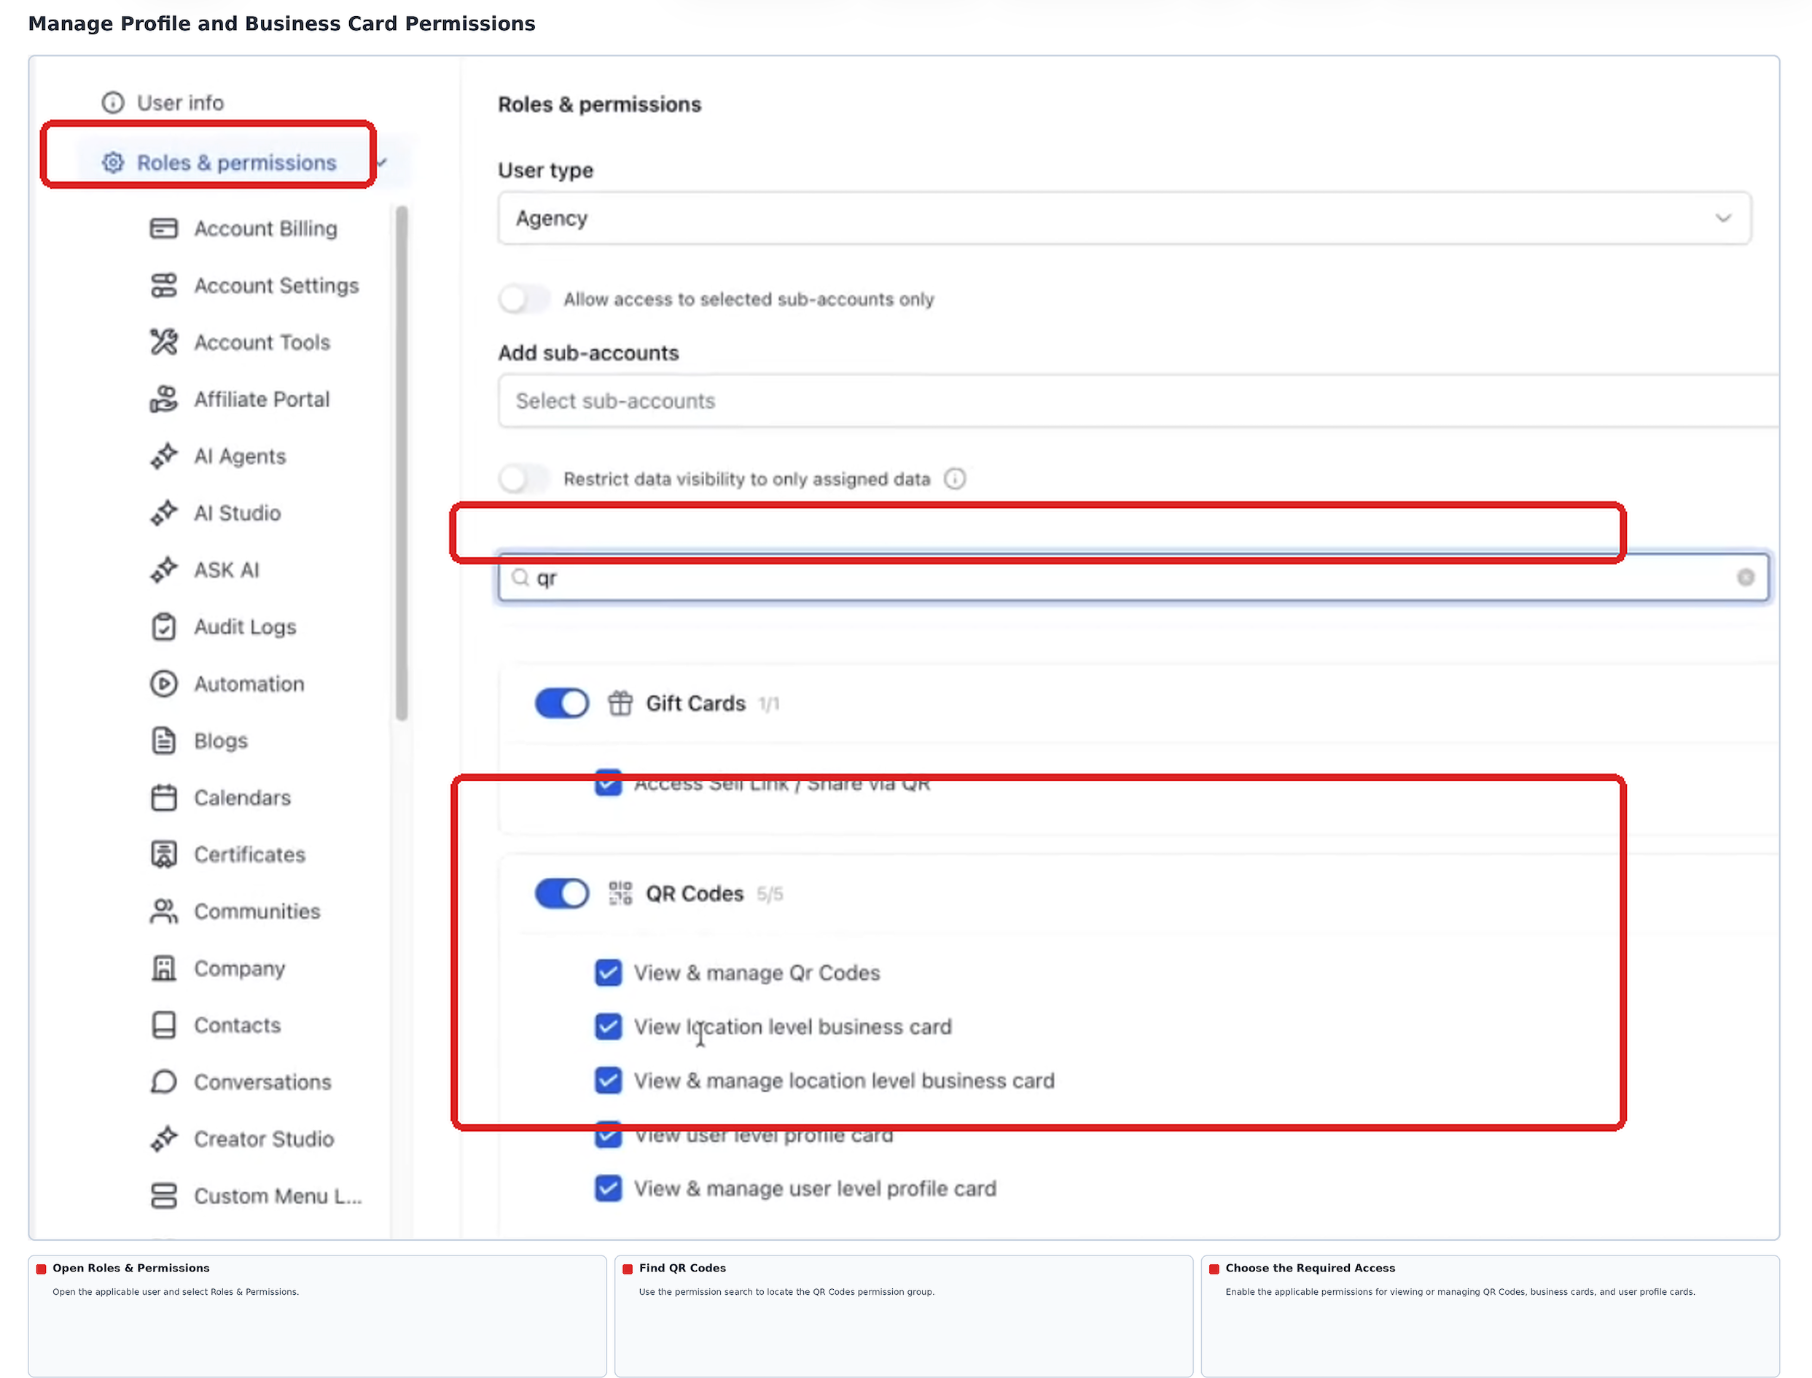
Task: Click the Communities people icon
Action: tap(164, 911)
